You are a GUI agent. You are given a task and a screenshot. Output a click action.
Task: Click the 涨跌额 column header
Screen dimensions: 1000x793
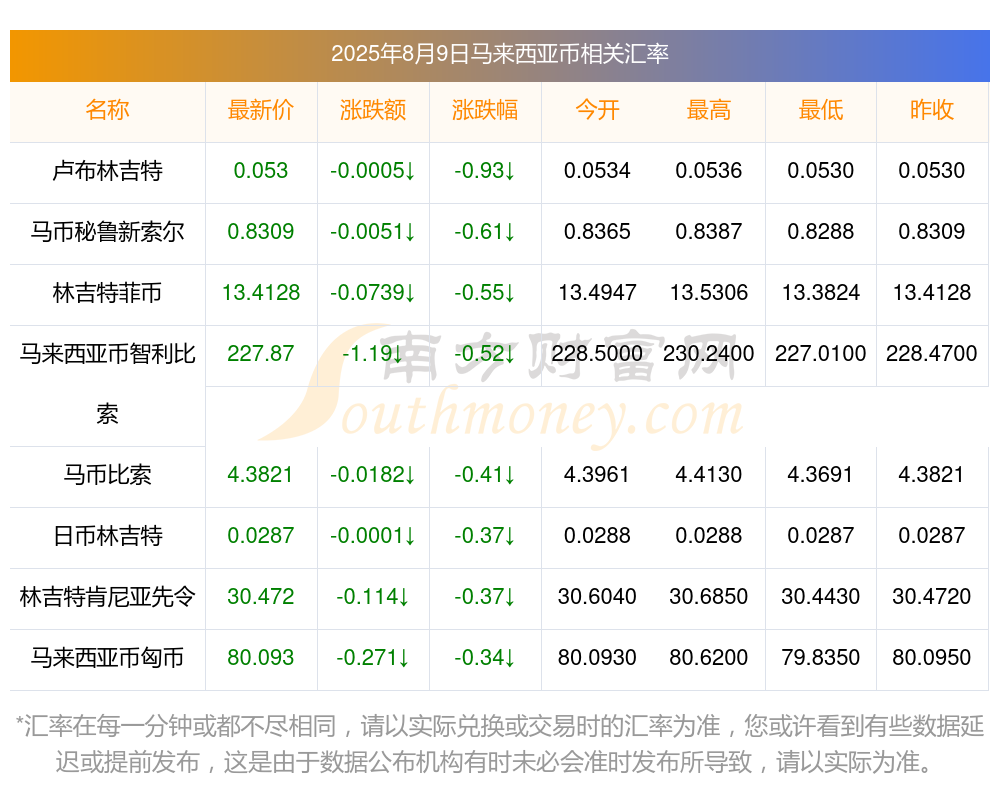point(372,110)
